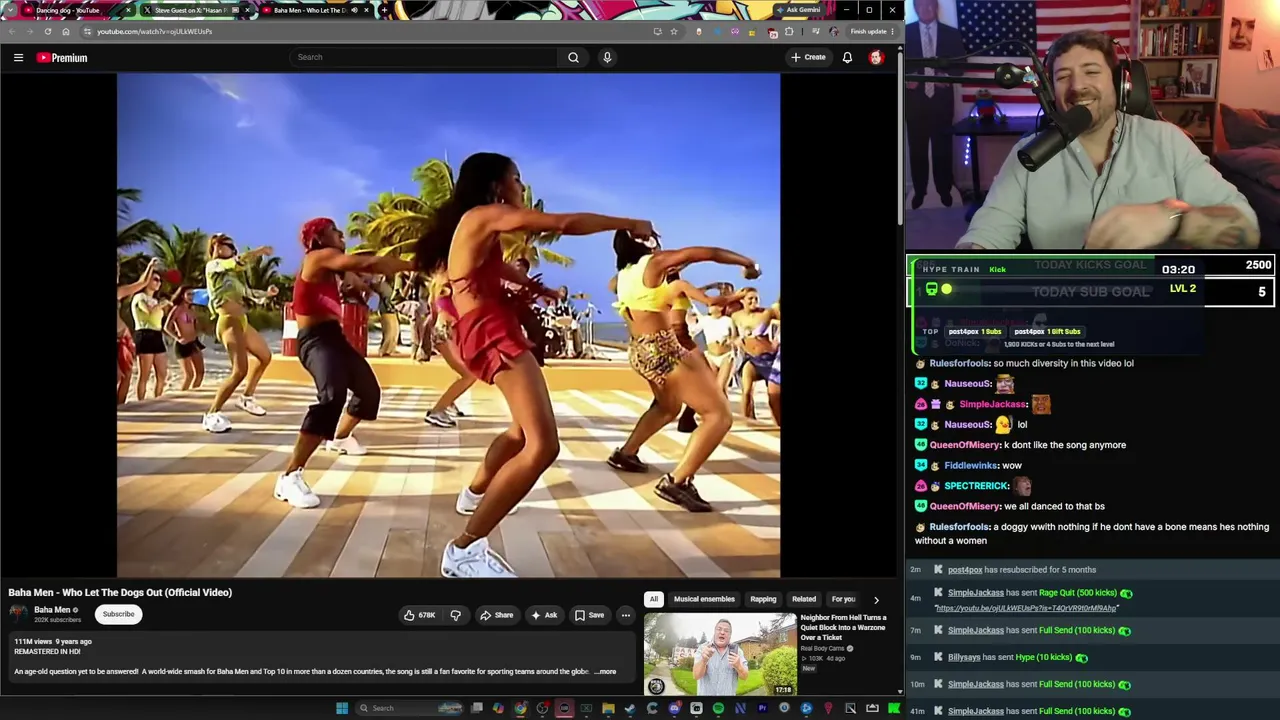Viewport: 1280px width, 720px height.
Task: Open a new browser tab
Action: (384, 10)
